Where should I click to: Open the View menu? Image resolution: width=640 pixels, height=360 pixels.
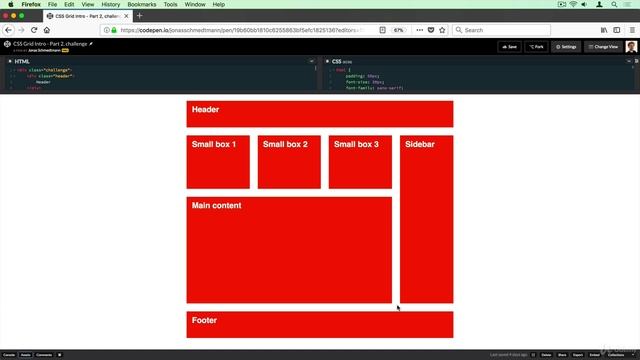pos(87,4)
